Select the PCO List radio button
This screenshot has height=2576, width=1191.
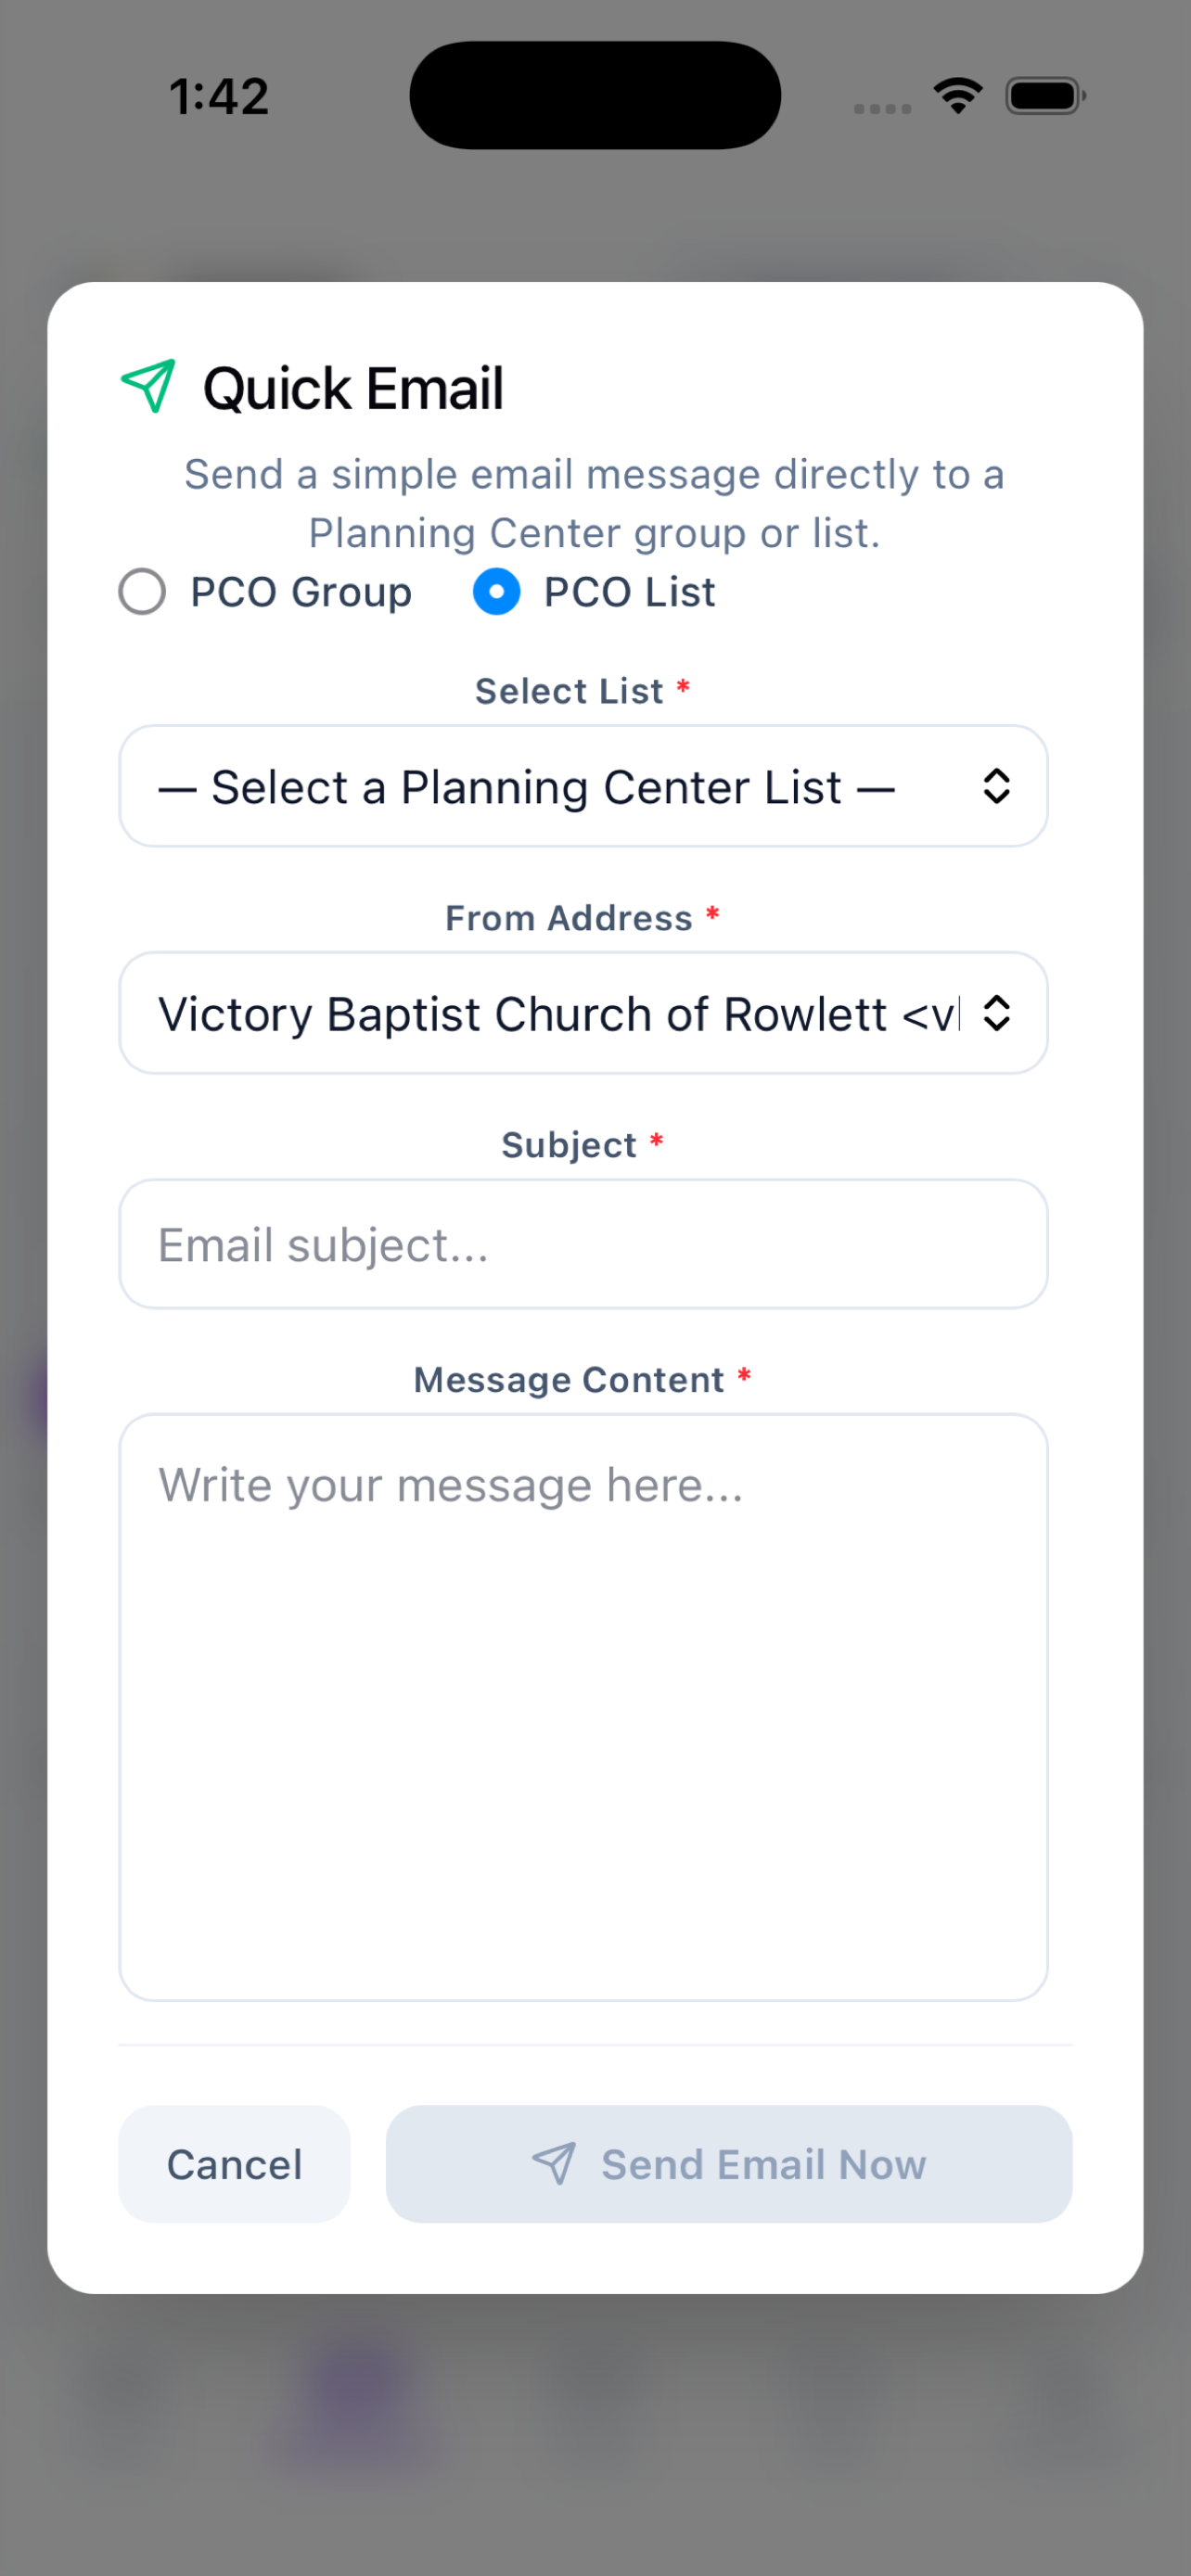coord(496,592)
